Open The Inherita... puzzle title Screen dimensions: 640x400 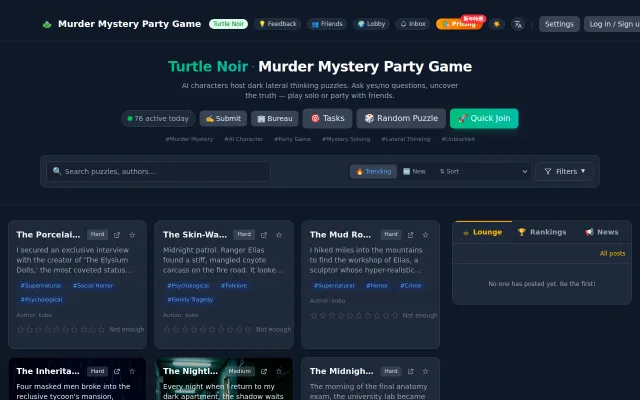coord(48,371)
